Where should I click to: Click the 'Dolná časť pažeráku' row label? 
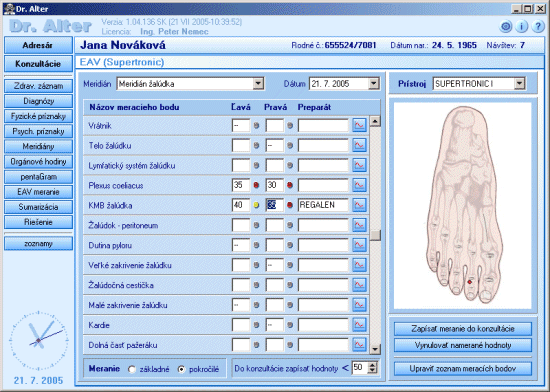coord(123,345)
